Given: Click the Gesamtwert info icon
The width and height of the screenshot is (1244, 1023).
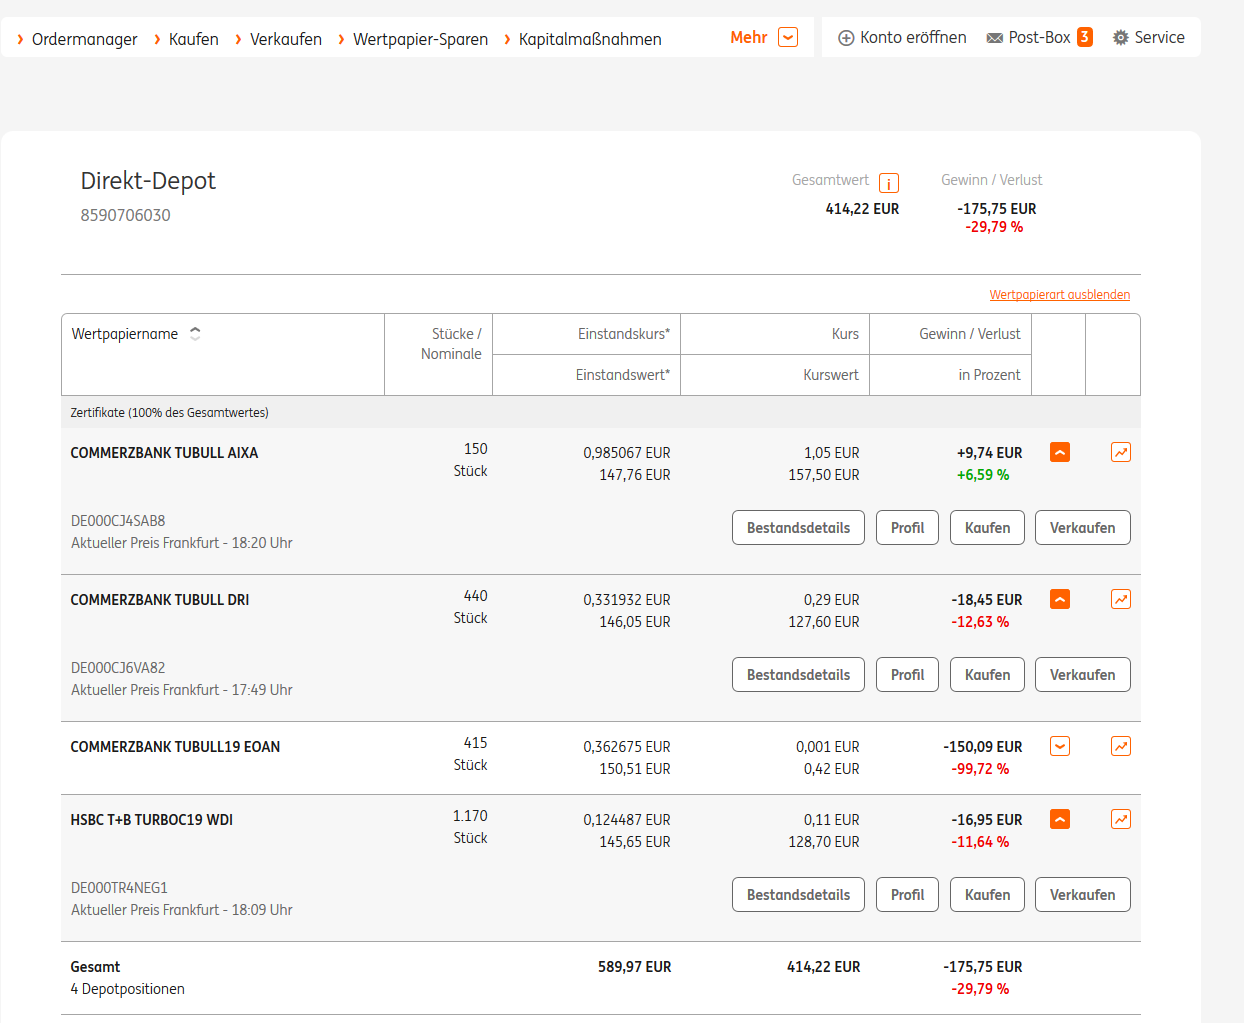Looking at the screenshot, I should click(x=888, y=183).
